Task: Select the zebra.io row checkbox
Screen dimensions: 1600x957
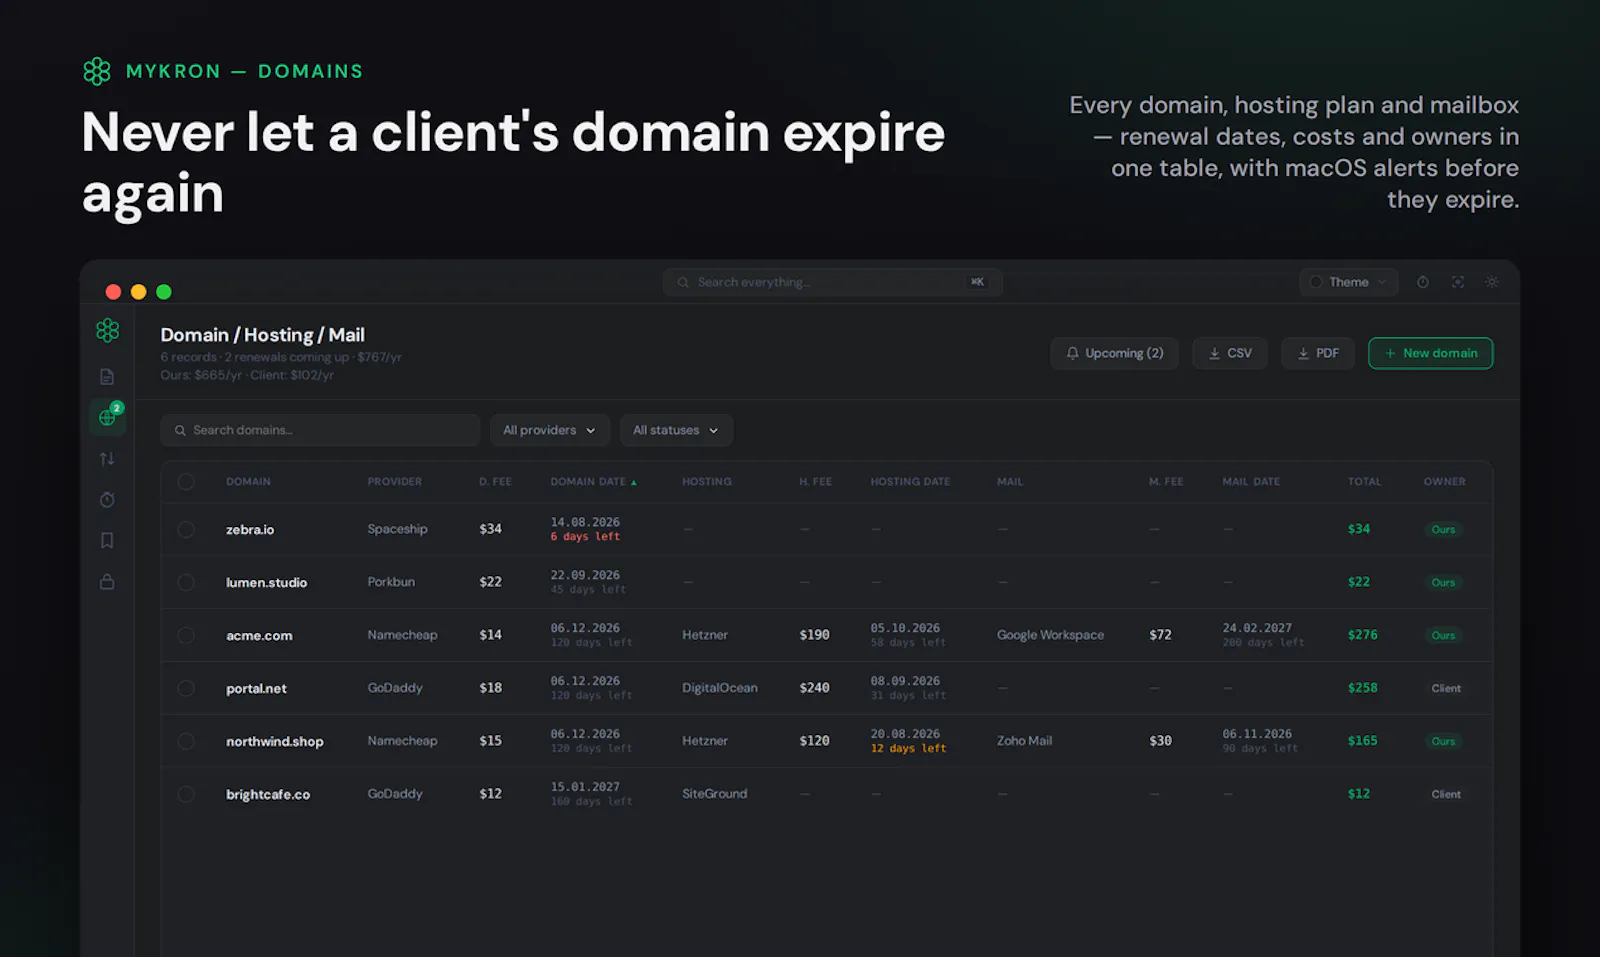Action: pos(186,529)
